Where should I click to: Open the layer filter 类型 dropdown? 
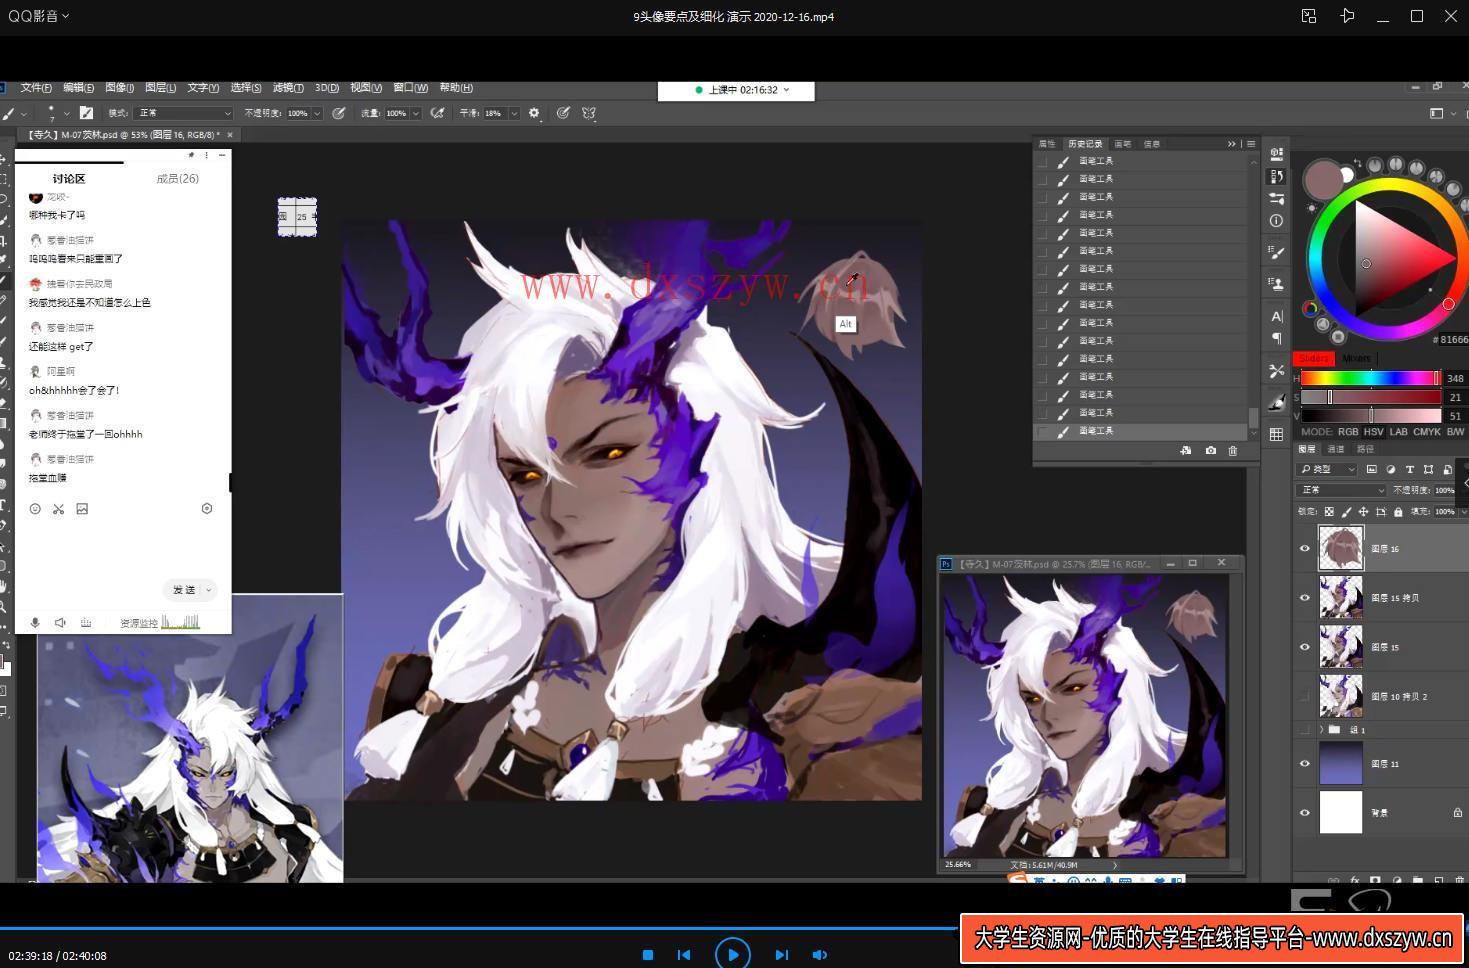click(x=1327, y=469)
